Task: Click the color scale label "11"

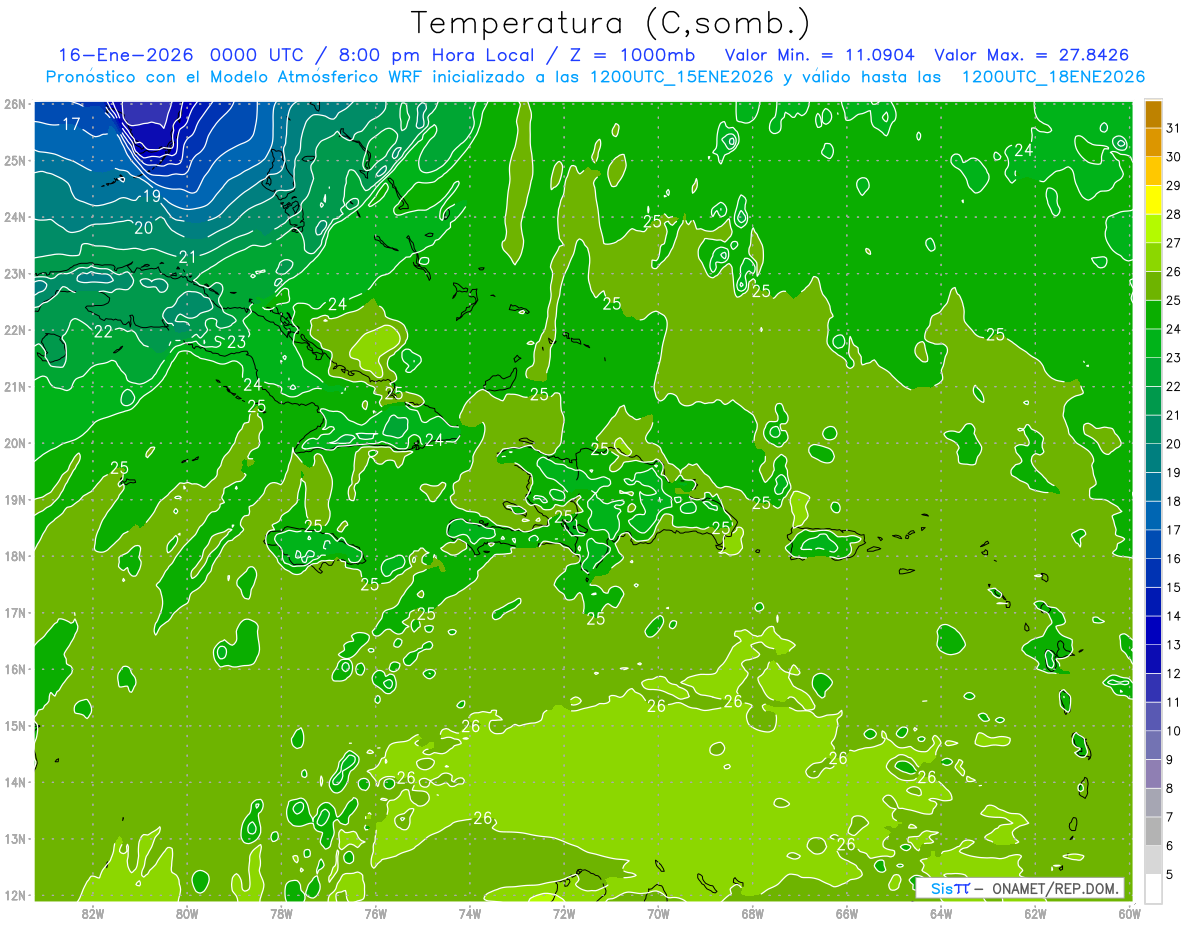Action: point(1174,703)
